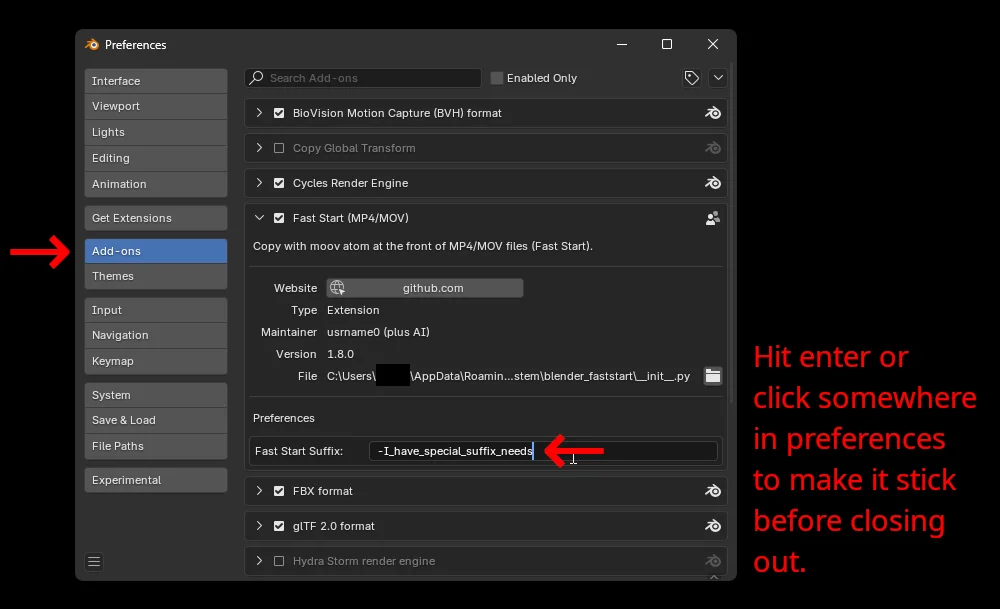The height and width of the screenshot is (609, 1000).
Task: Disable Fast Start (MP4/MOV) add-on
Action: 279,218
